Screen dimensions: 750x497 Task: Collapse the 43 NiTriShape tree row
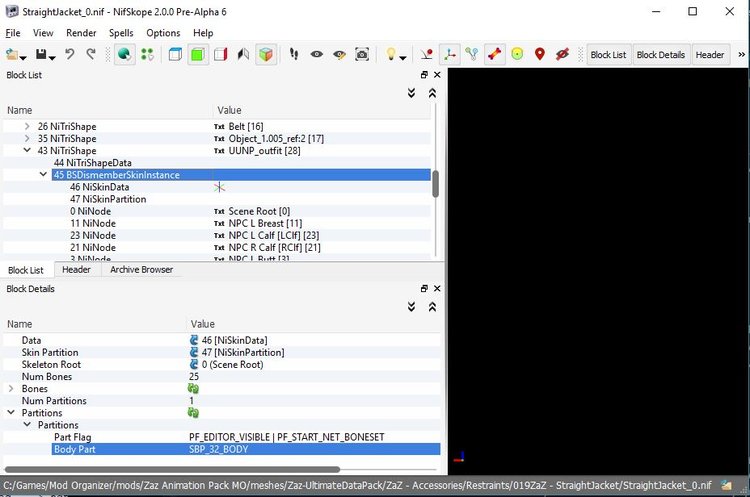point(27,150)
